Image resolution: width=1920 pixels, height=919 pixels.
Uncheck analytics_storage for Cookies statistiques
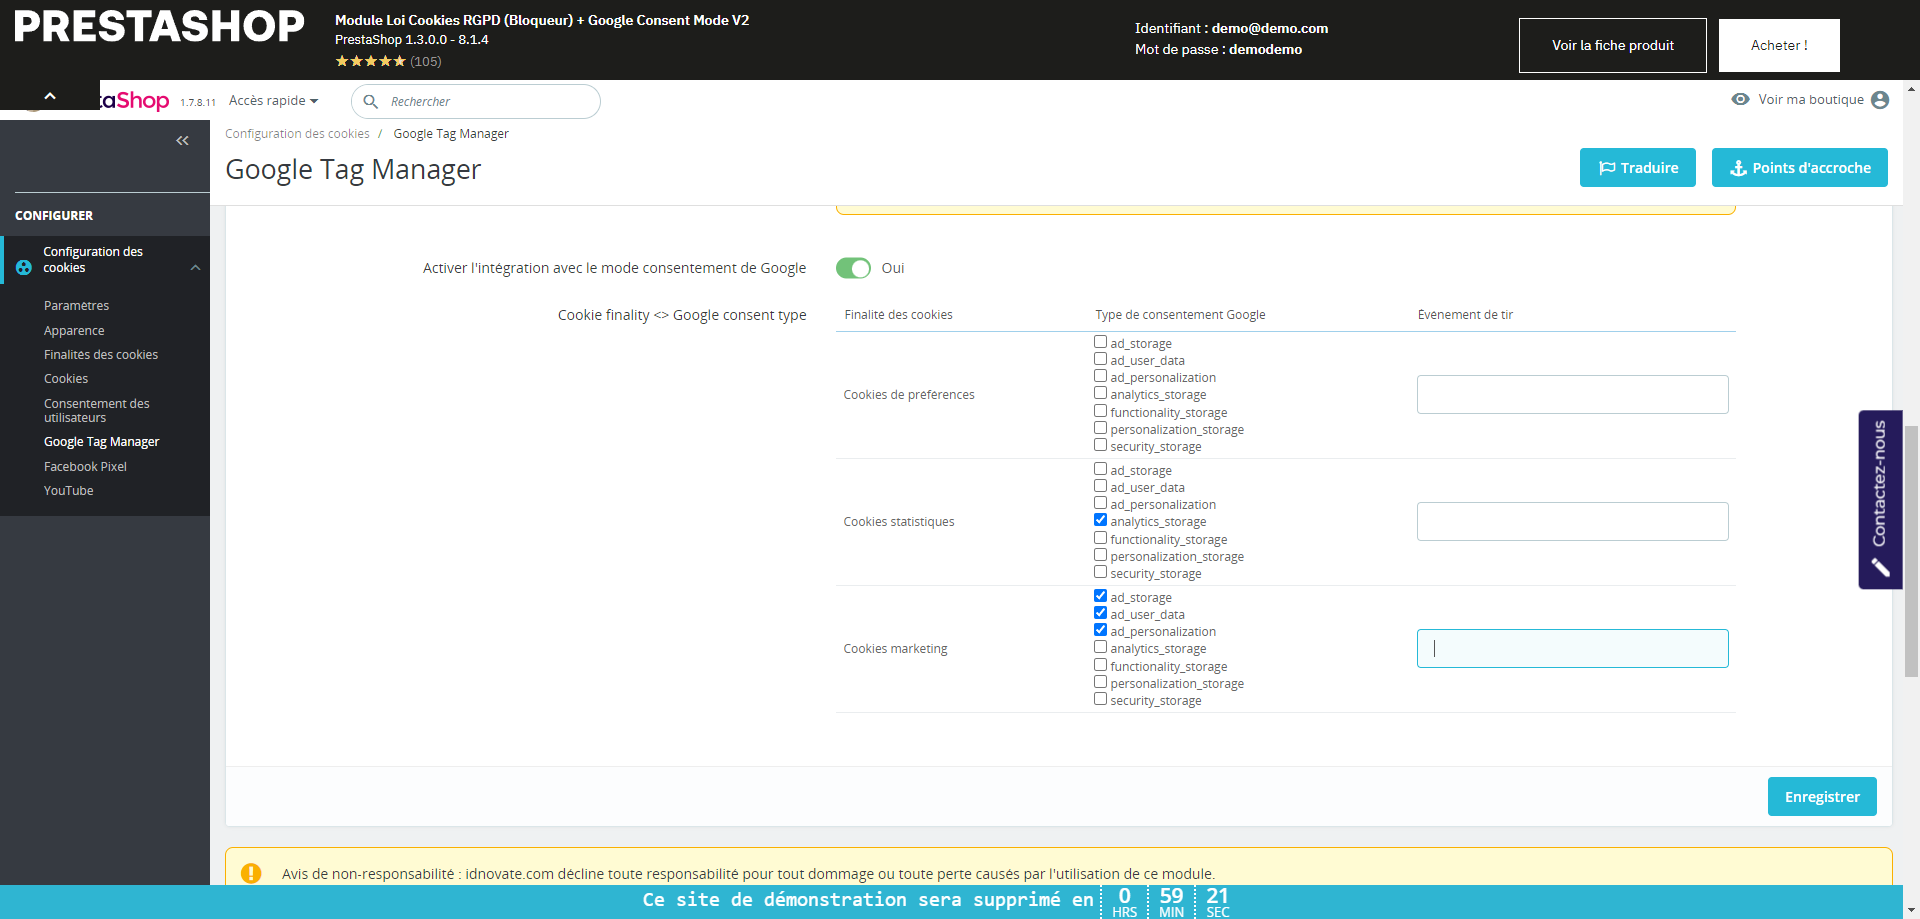(1100, 520)
